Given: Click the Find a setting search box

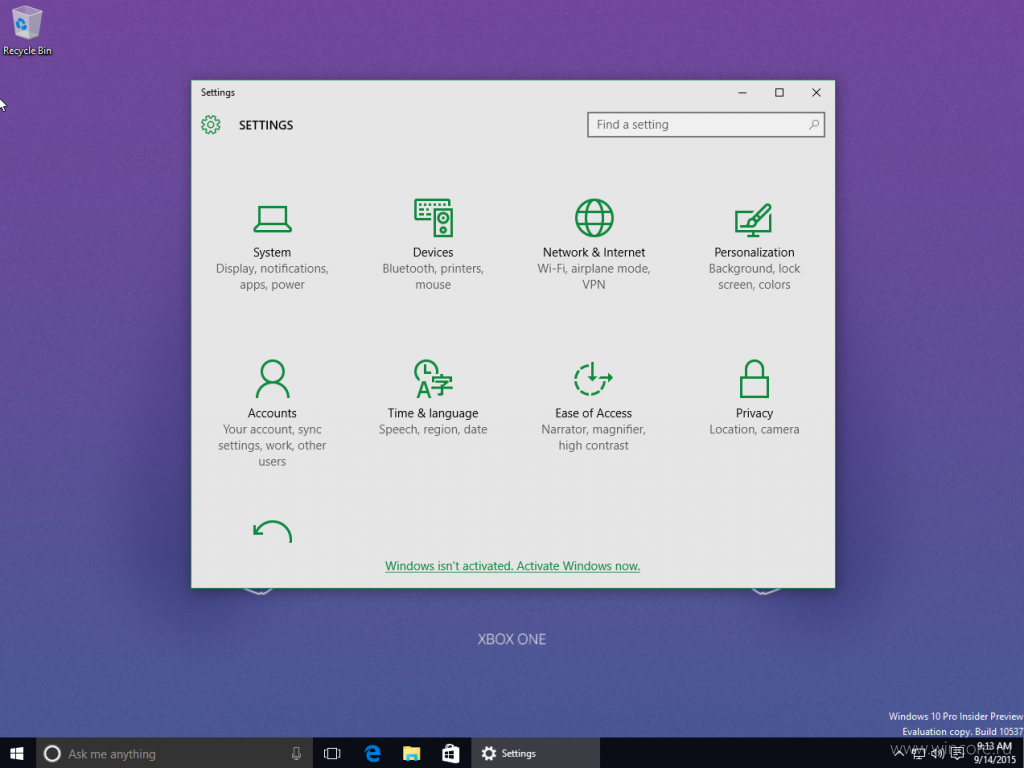Looking at the screenshot, I should click(706, 125).
